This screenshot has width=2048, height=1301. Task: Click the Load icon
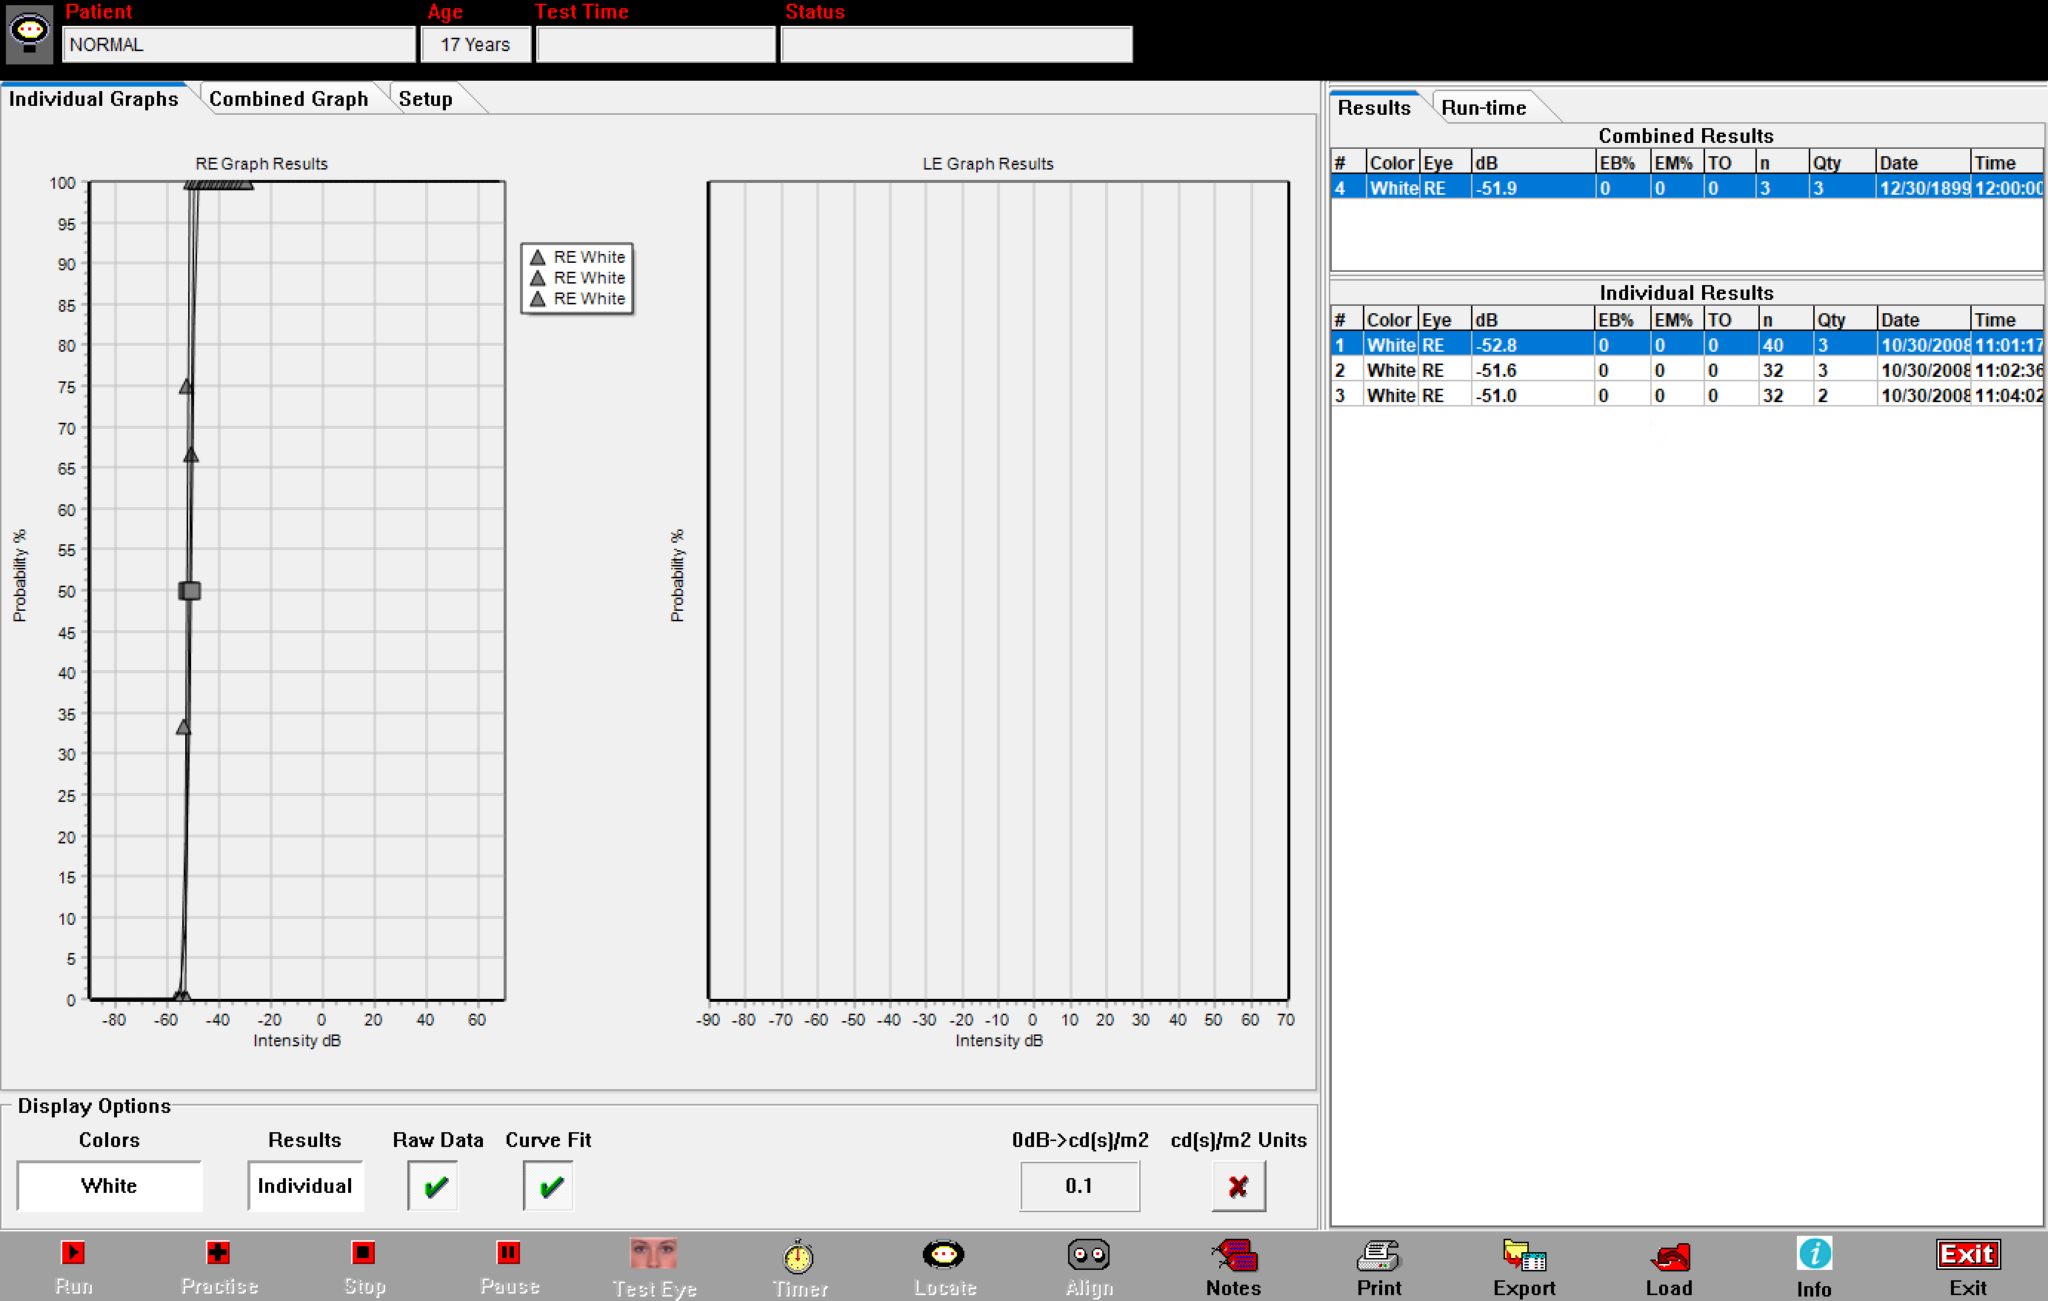[x=1668, y=1257]
